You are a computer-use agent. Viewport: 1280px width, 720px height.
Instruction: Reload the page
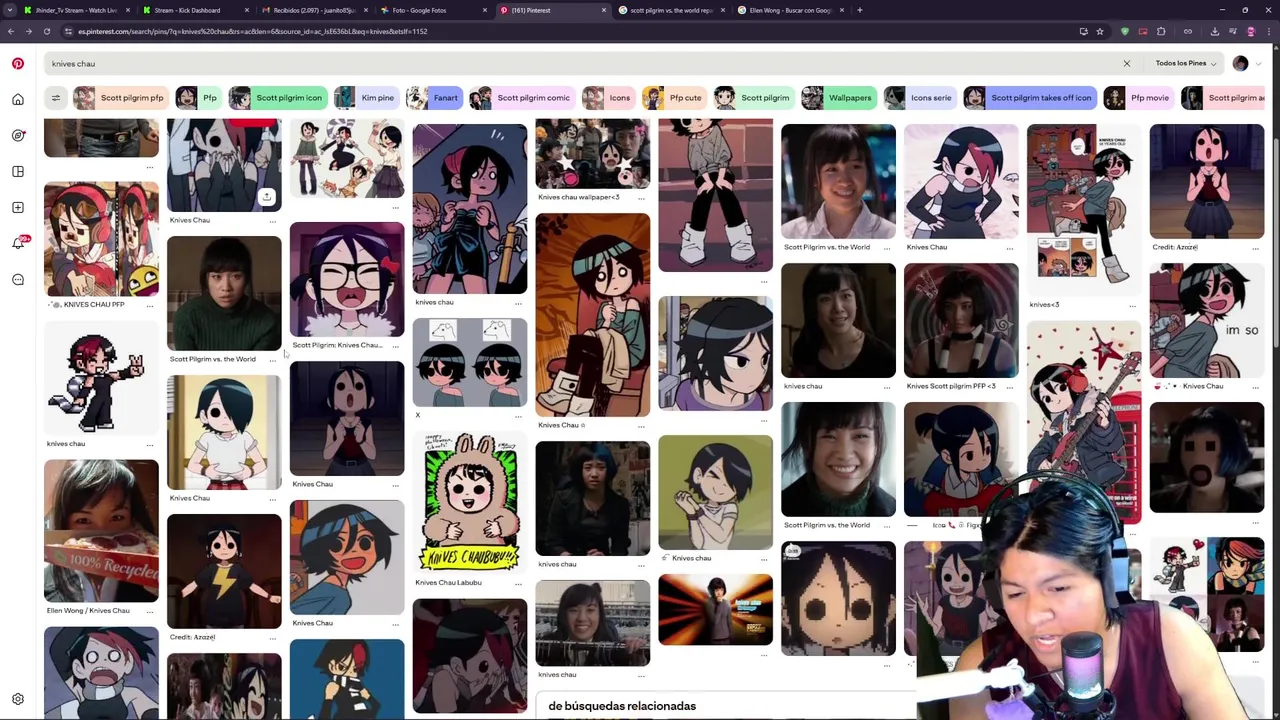(x=46, y=31)
